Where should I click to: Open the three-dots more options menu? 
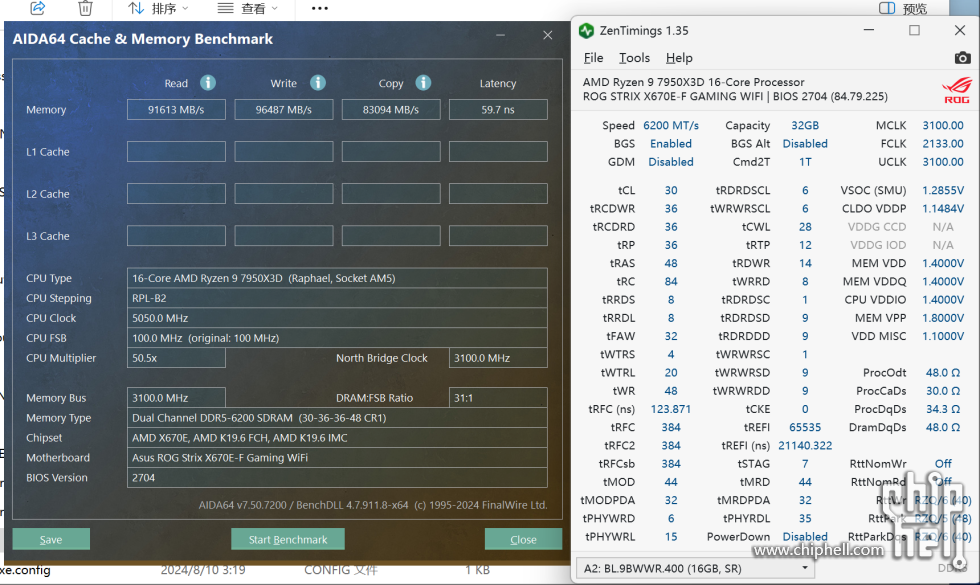click(x=320, y=8)
